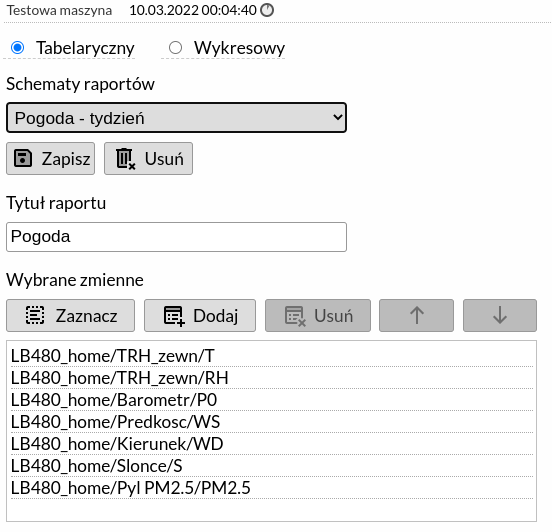Click into the Tytuł raportu input field
This screenshot has height=532, width=552.
point(176,237)
